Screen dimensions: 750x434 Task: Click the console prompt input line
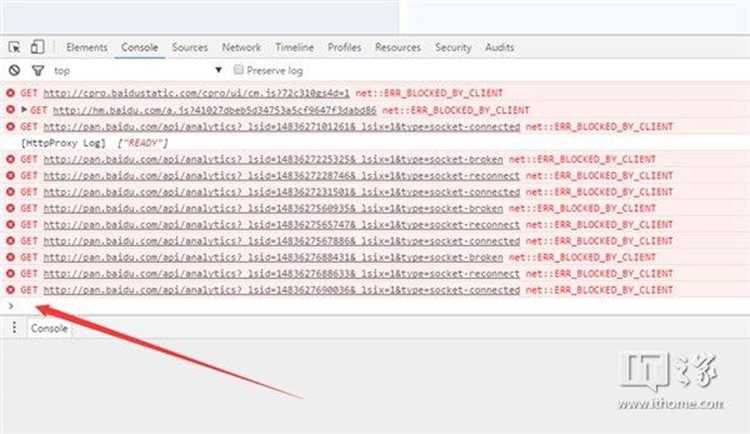(375, 306)
